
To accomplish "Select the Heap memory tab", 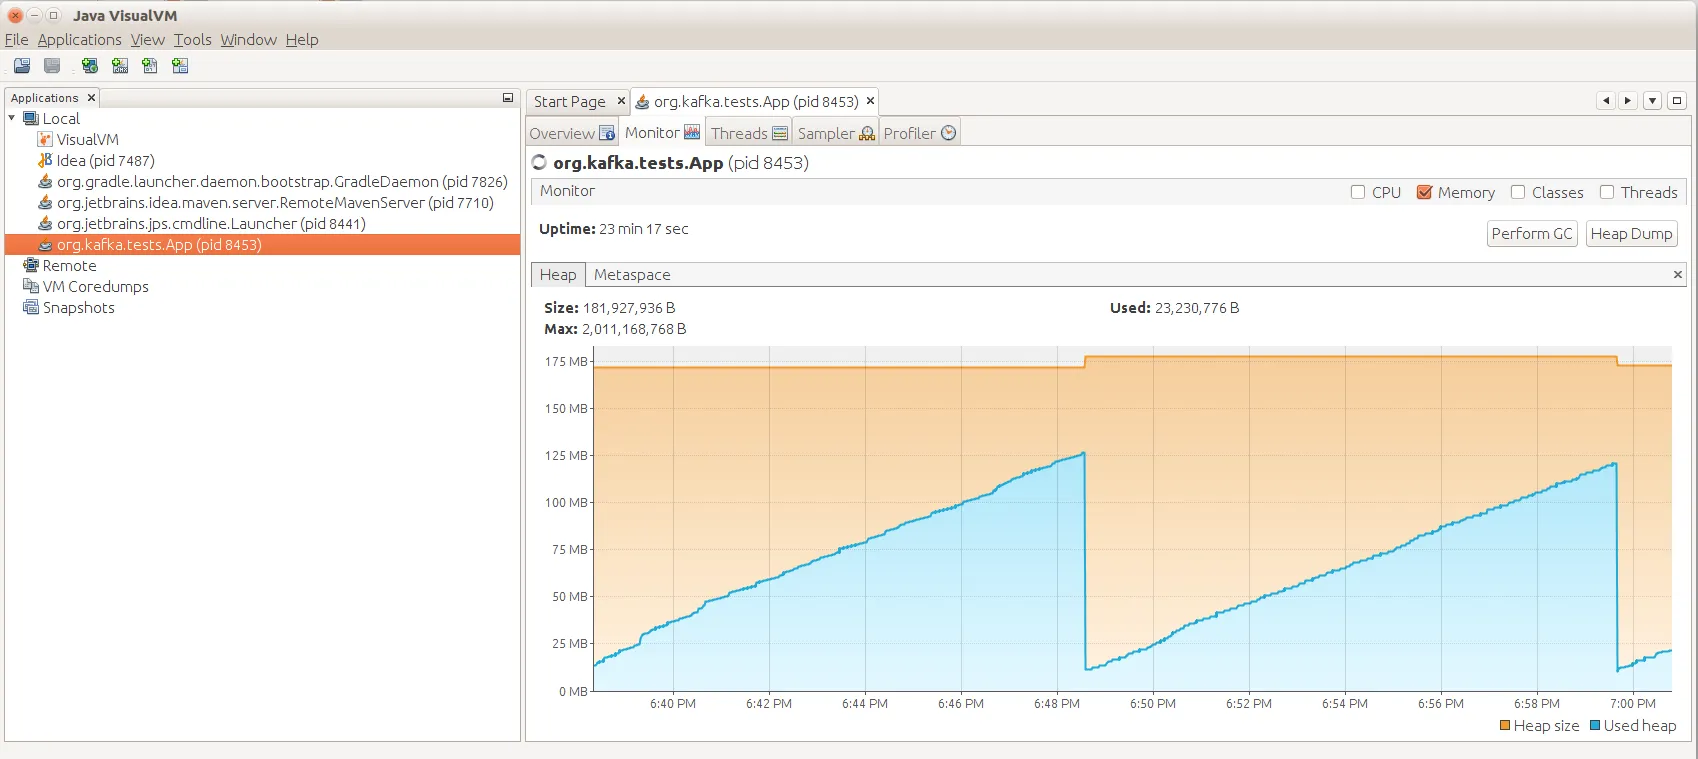I will point(558,275).
